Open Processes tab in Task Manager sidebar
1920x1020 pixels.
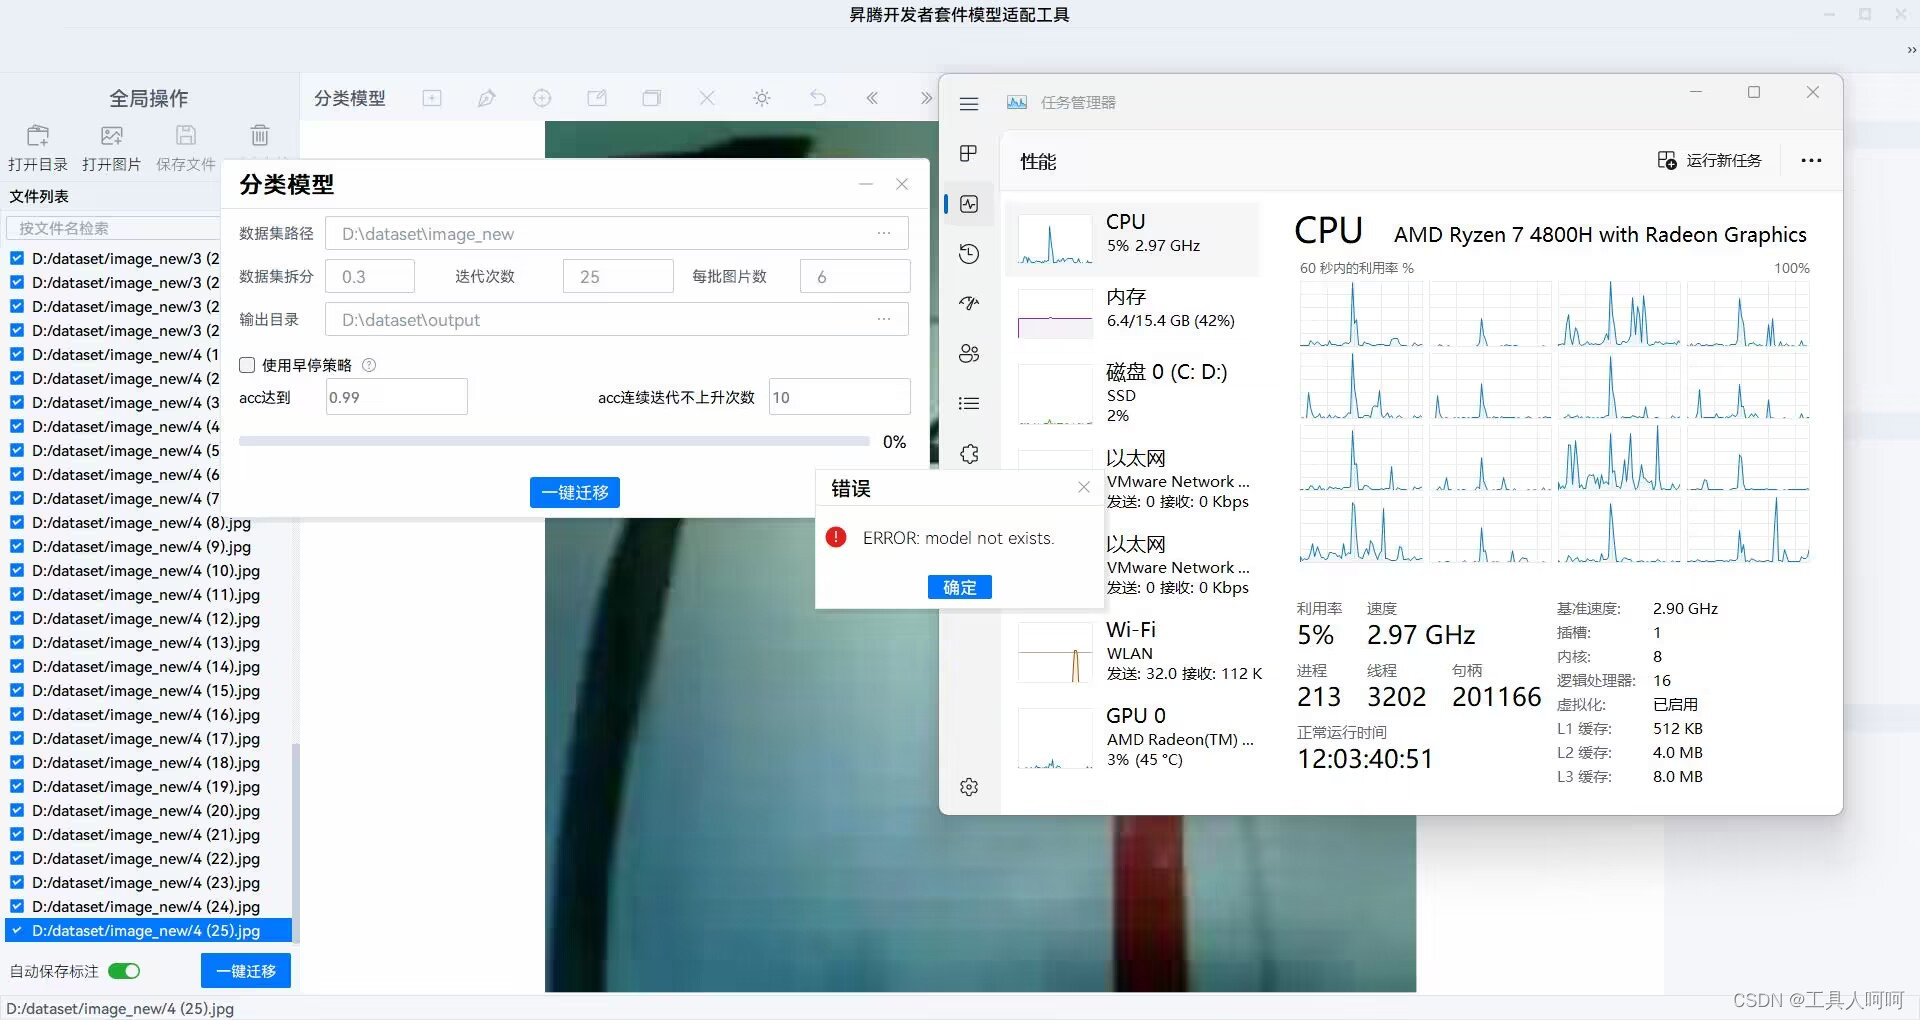pyautogui.click(x=969, y=153)
